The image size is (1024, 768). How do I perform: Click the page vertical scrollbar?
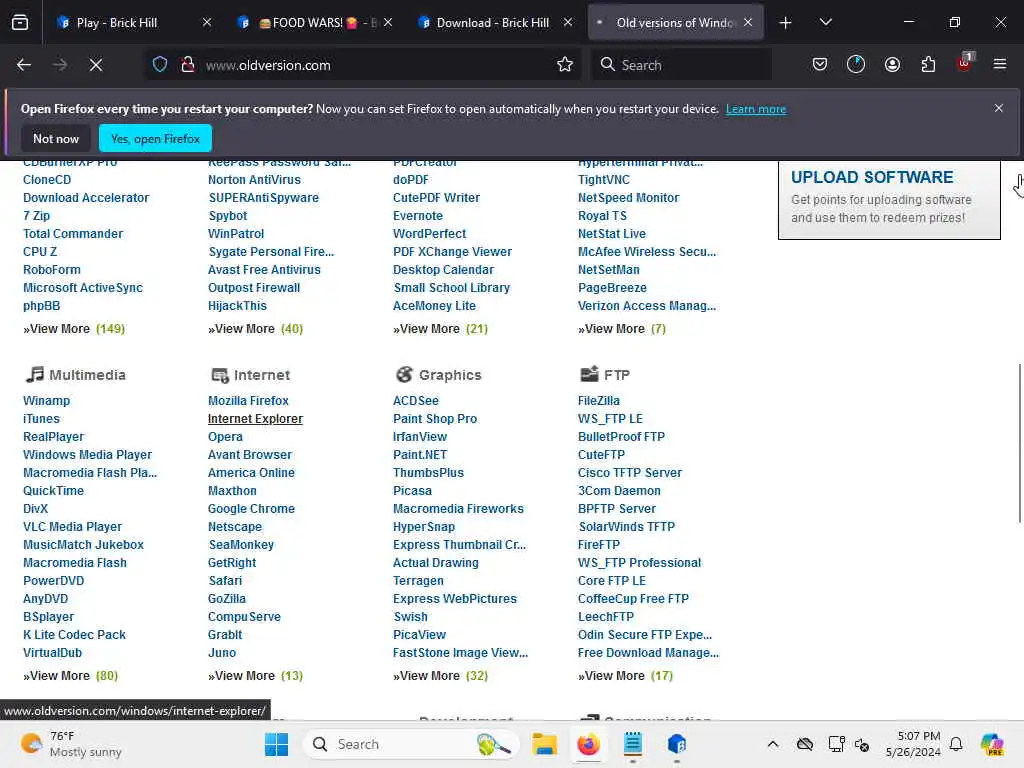[x=1019, y=442]
